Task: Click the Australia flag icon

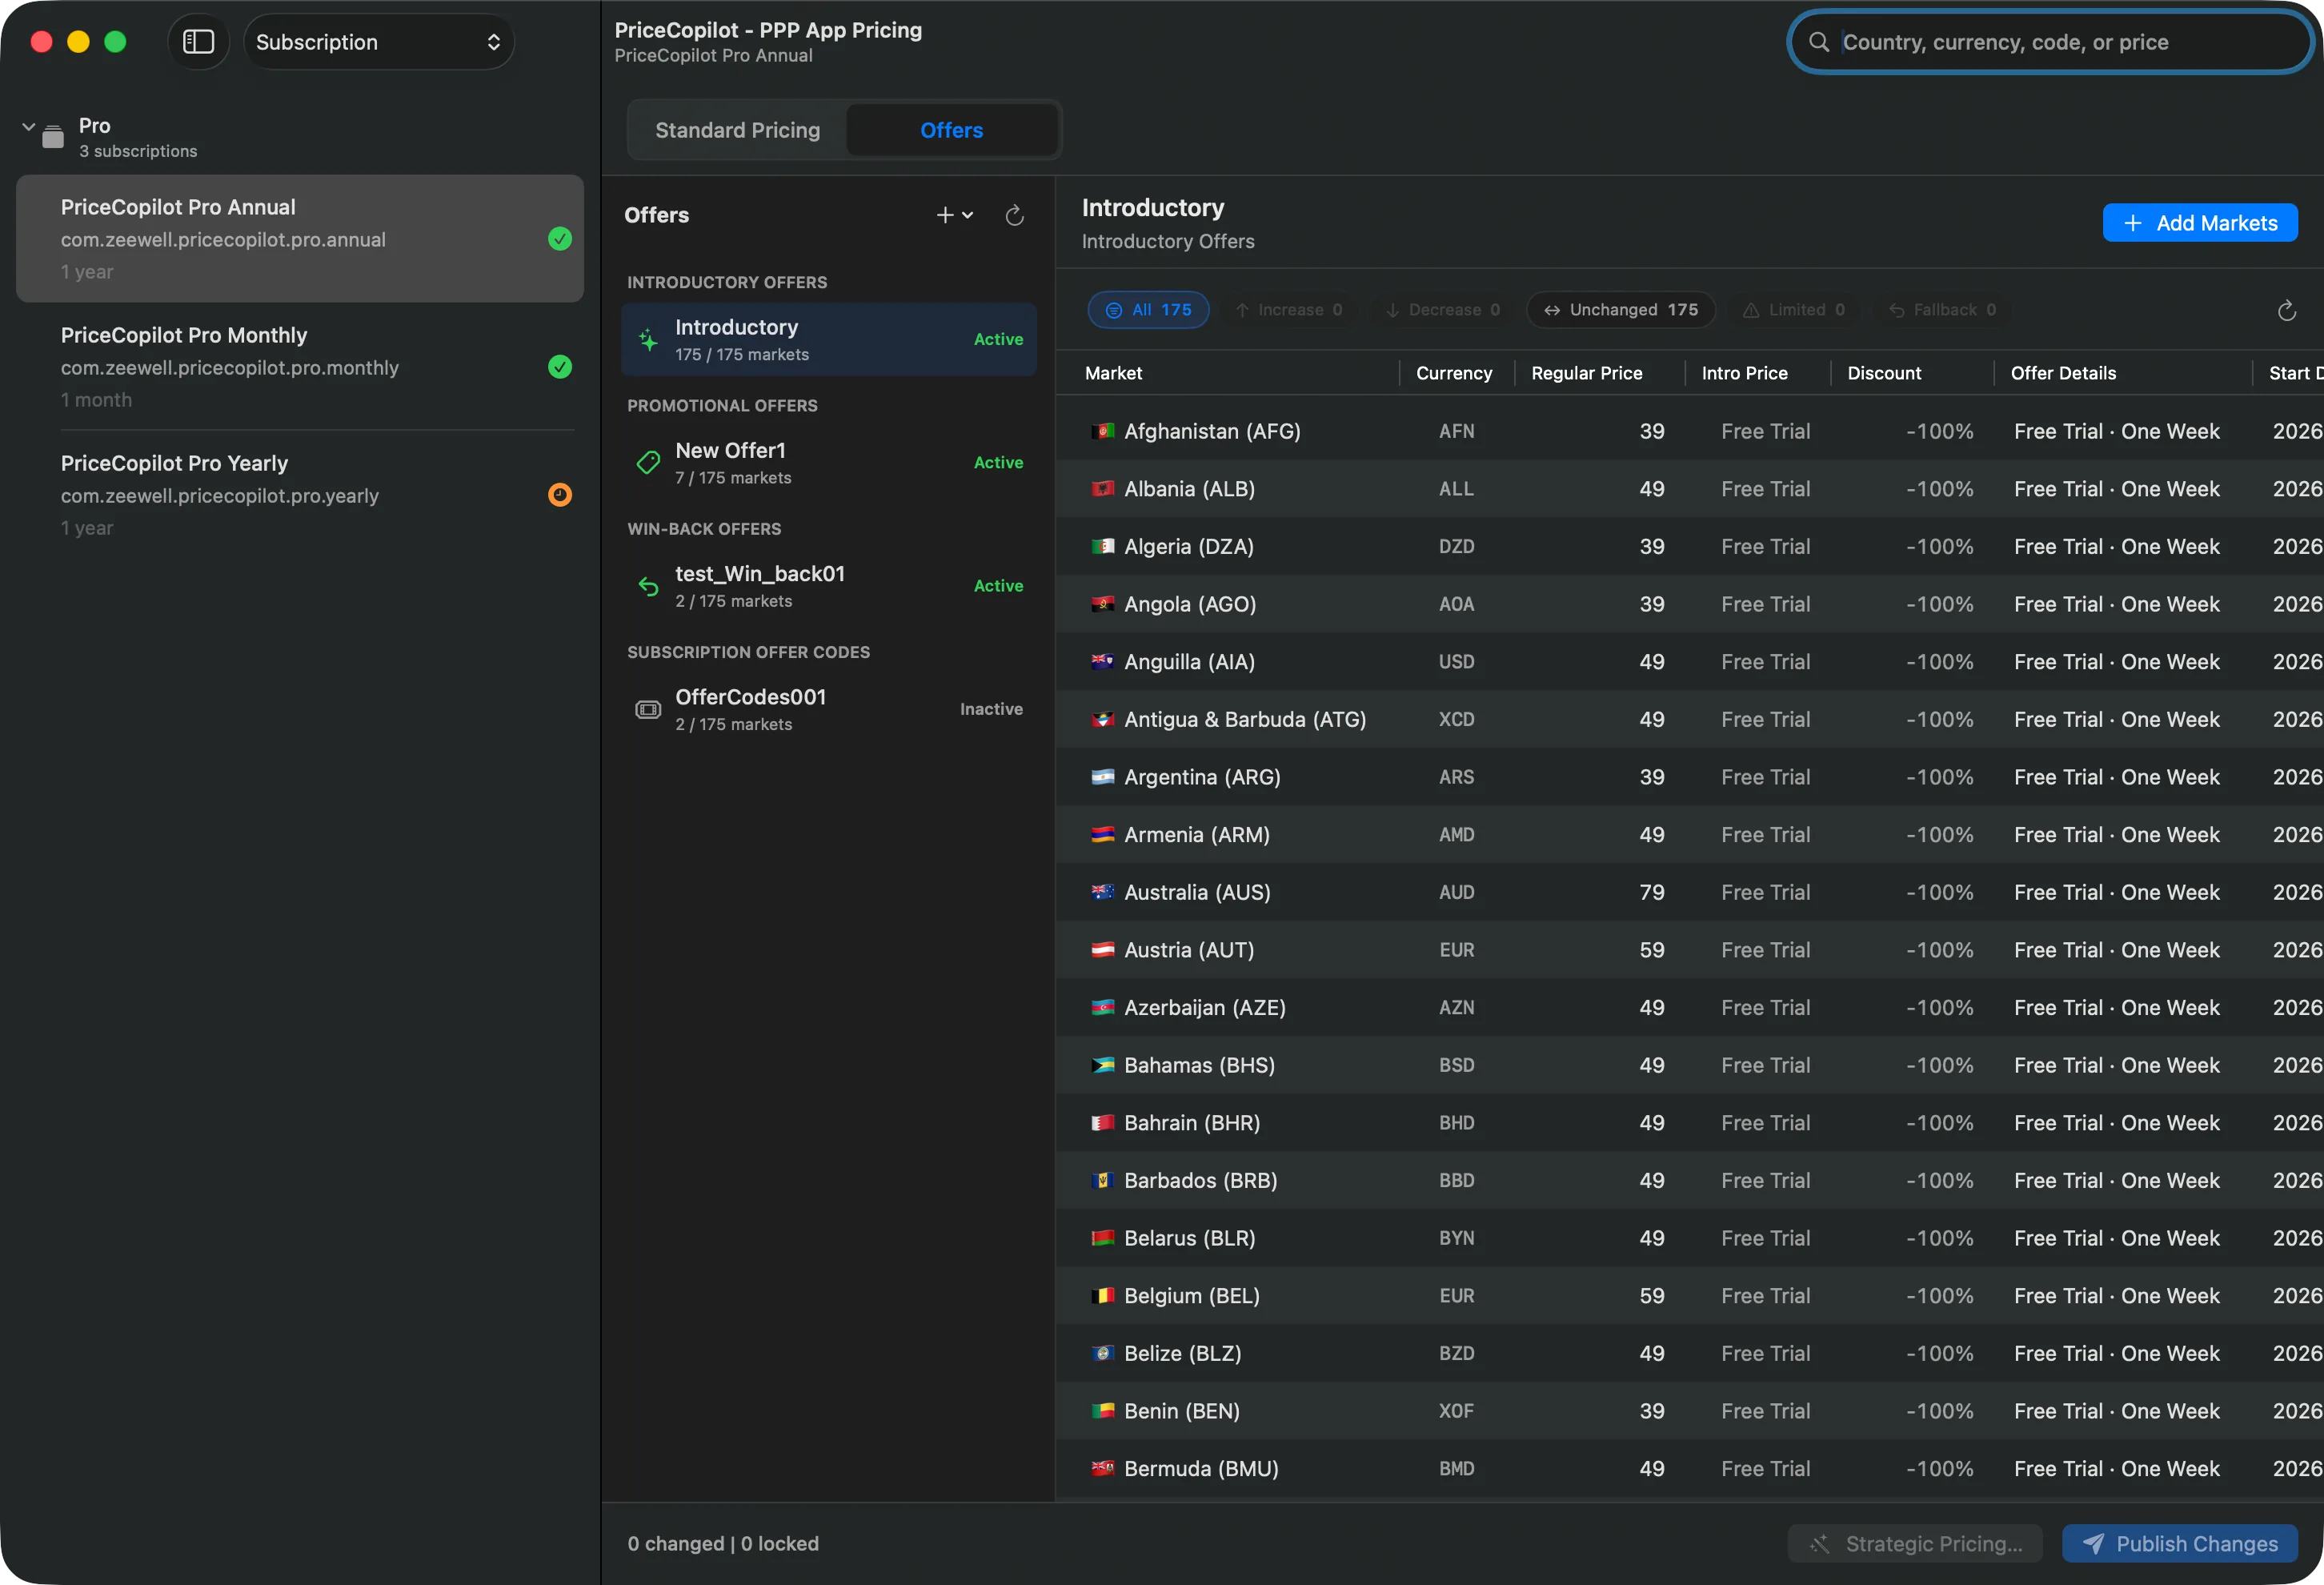Action: 1102,892
